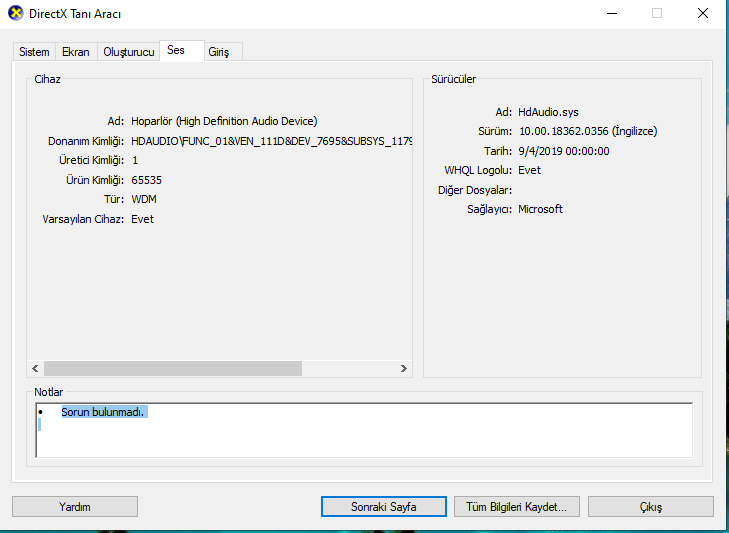The width and height of the screenshot is (729, 533).
Task: Click device name 'Hoparlör (High Definition Audio Device)'
Action: tap(224, 121)
